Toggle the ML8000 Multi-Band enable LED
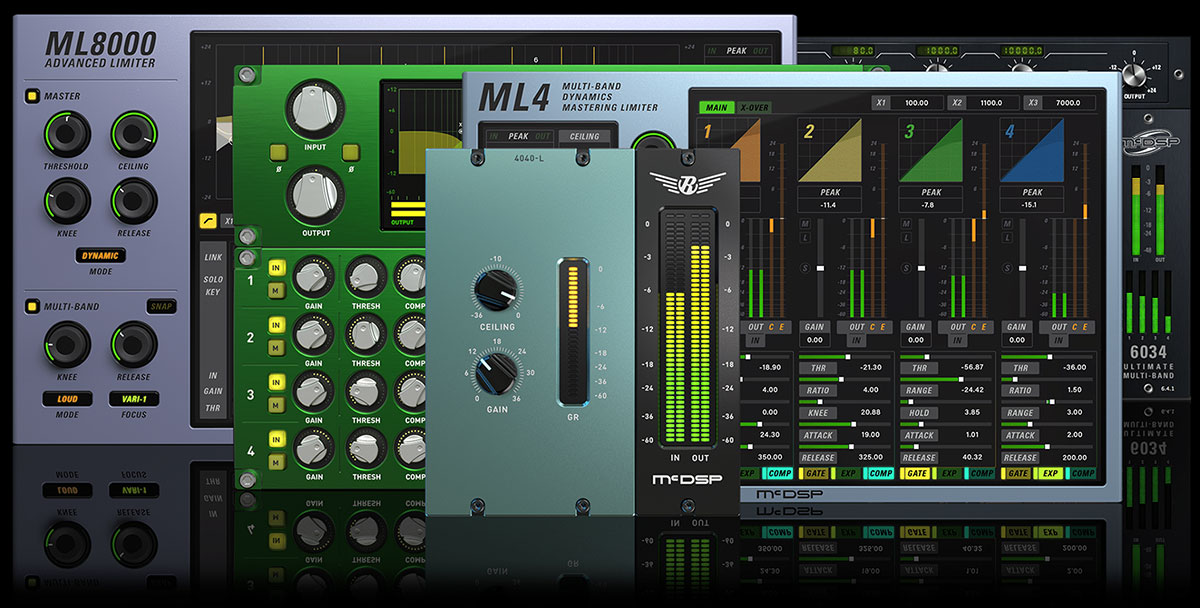Screen dimensions: 1200x608 pos(32,306)
